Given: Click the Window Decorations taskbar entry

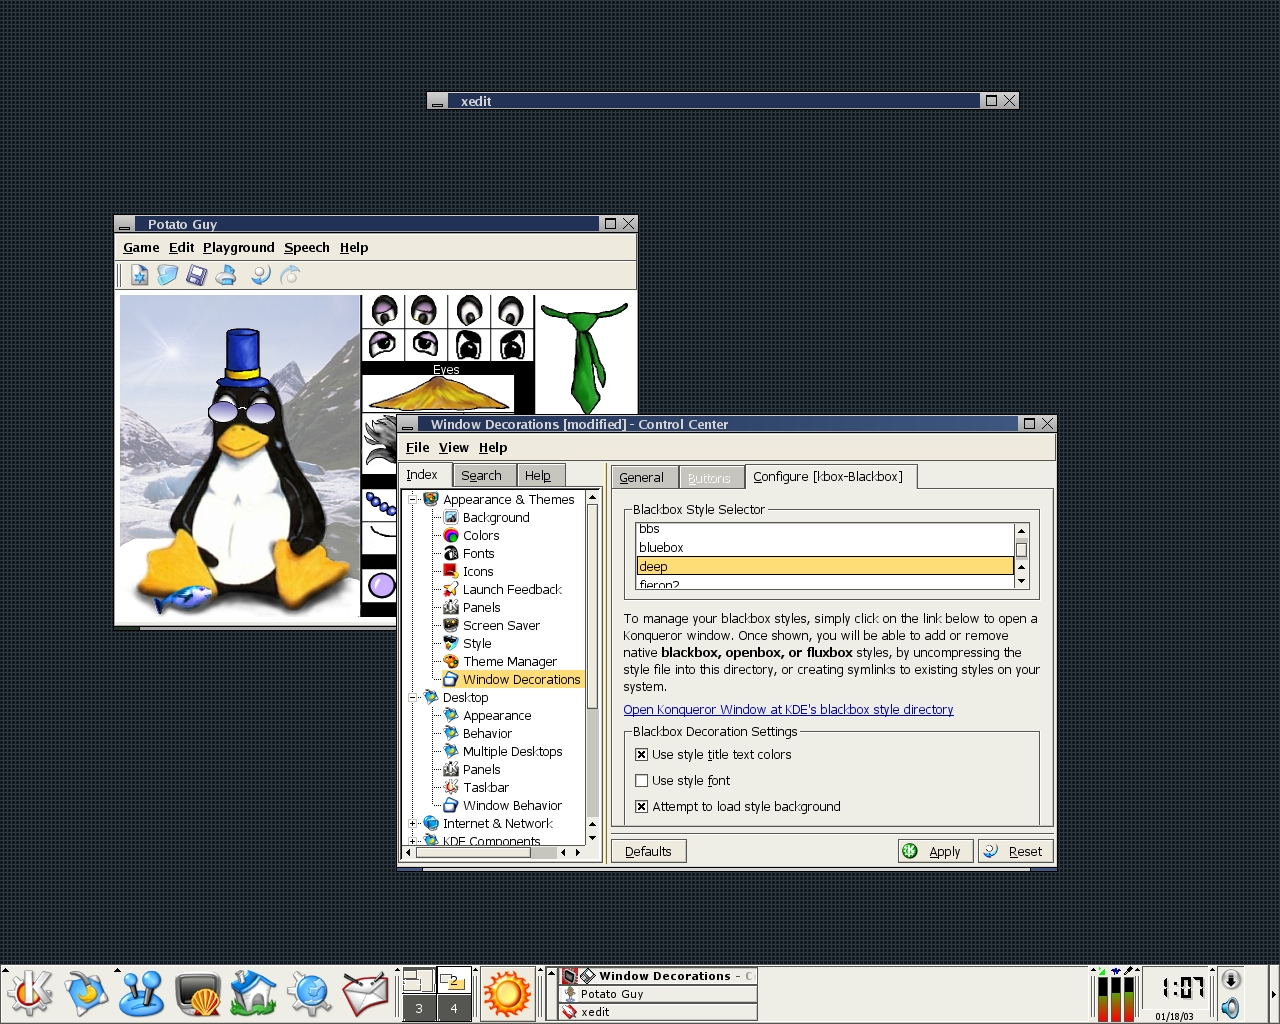Looking at the screenshot, I should click(x=658, y=976).
